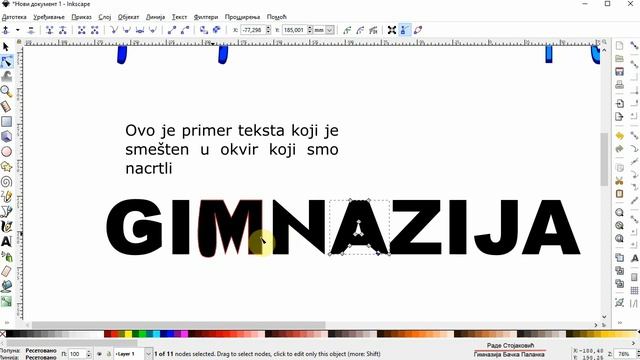Select the Zoom magnifier tool

pos(6,91)
